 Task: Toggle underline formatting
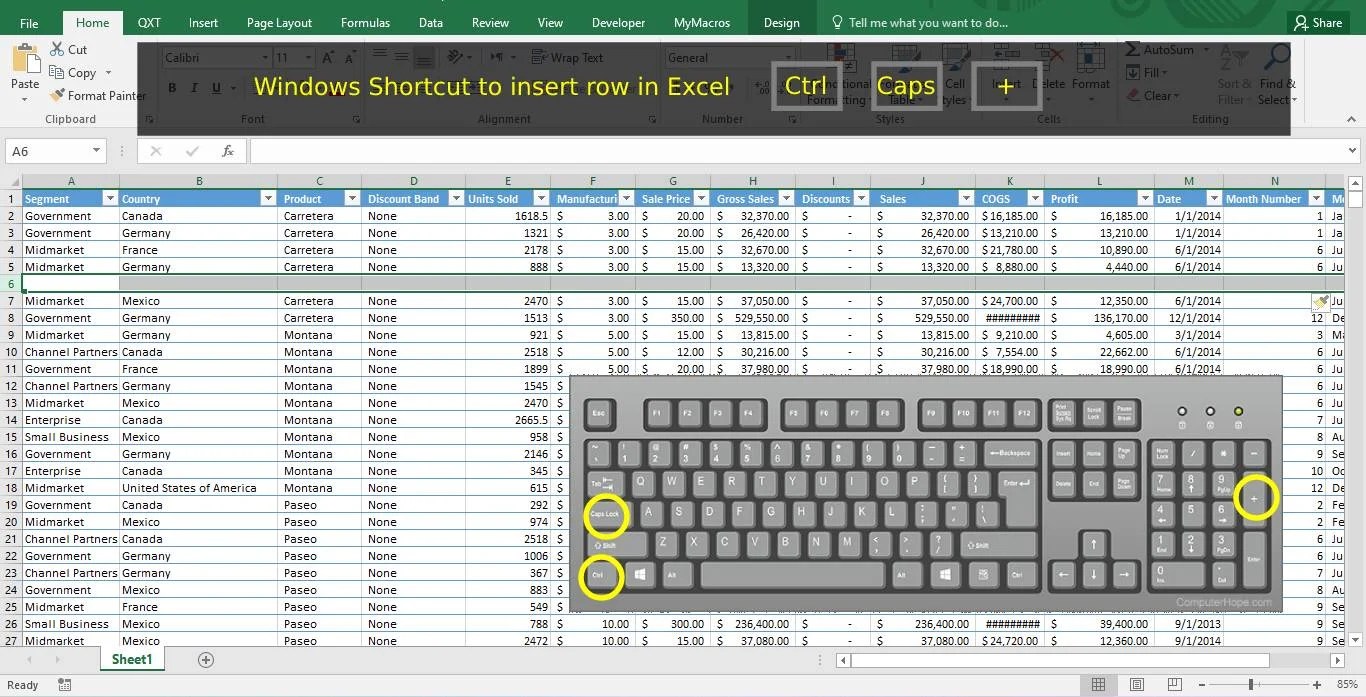click(215, 89)
